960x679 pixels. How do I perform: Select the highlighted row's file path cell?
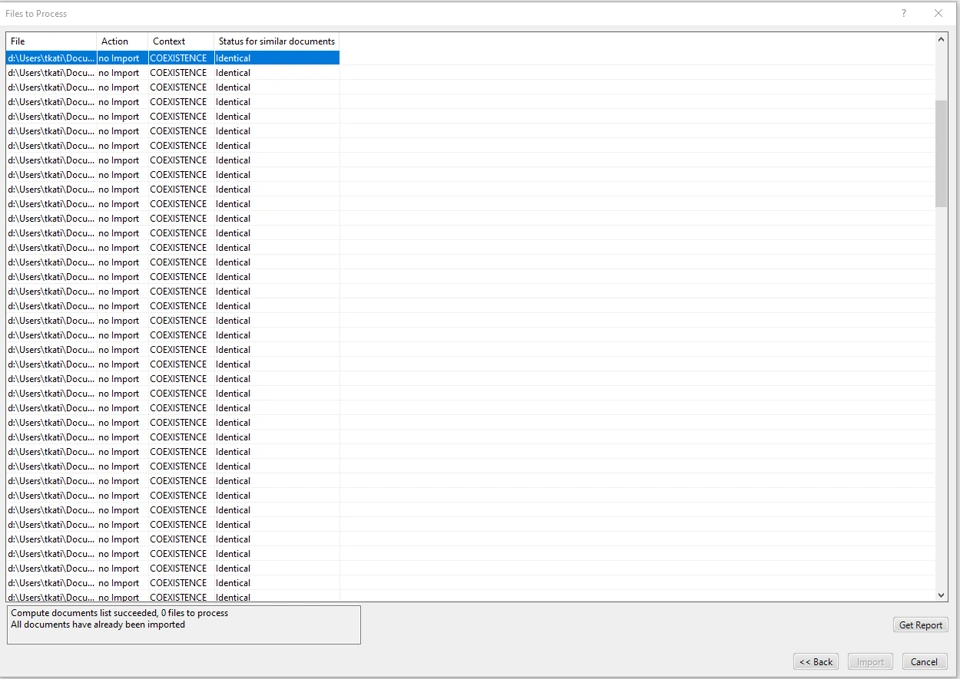tap(51, 58)
